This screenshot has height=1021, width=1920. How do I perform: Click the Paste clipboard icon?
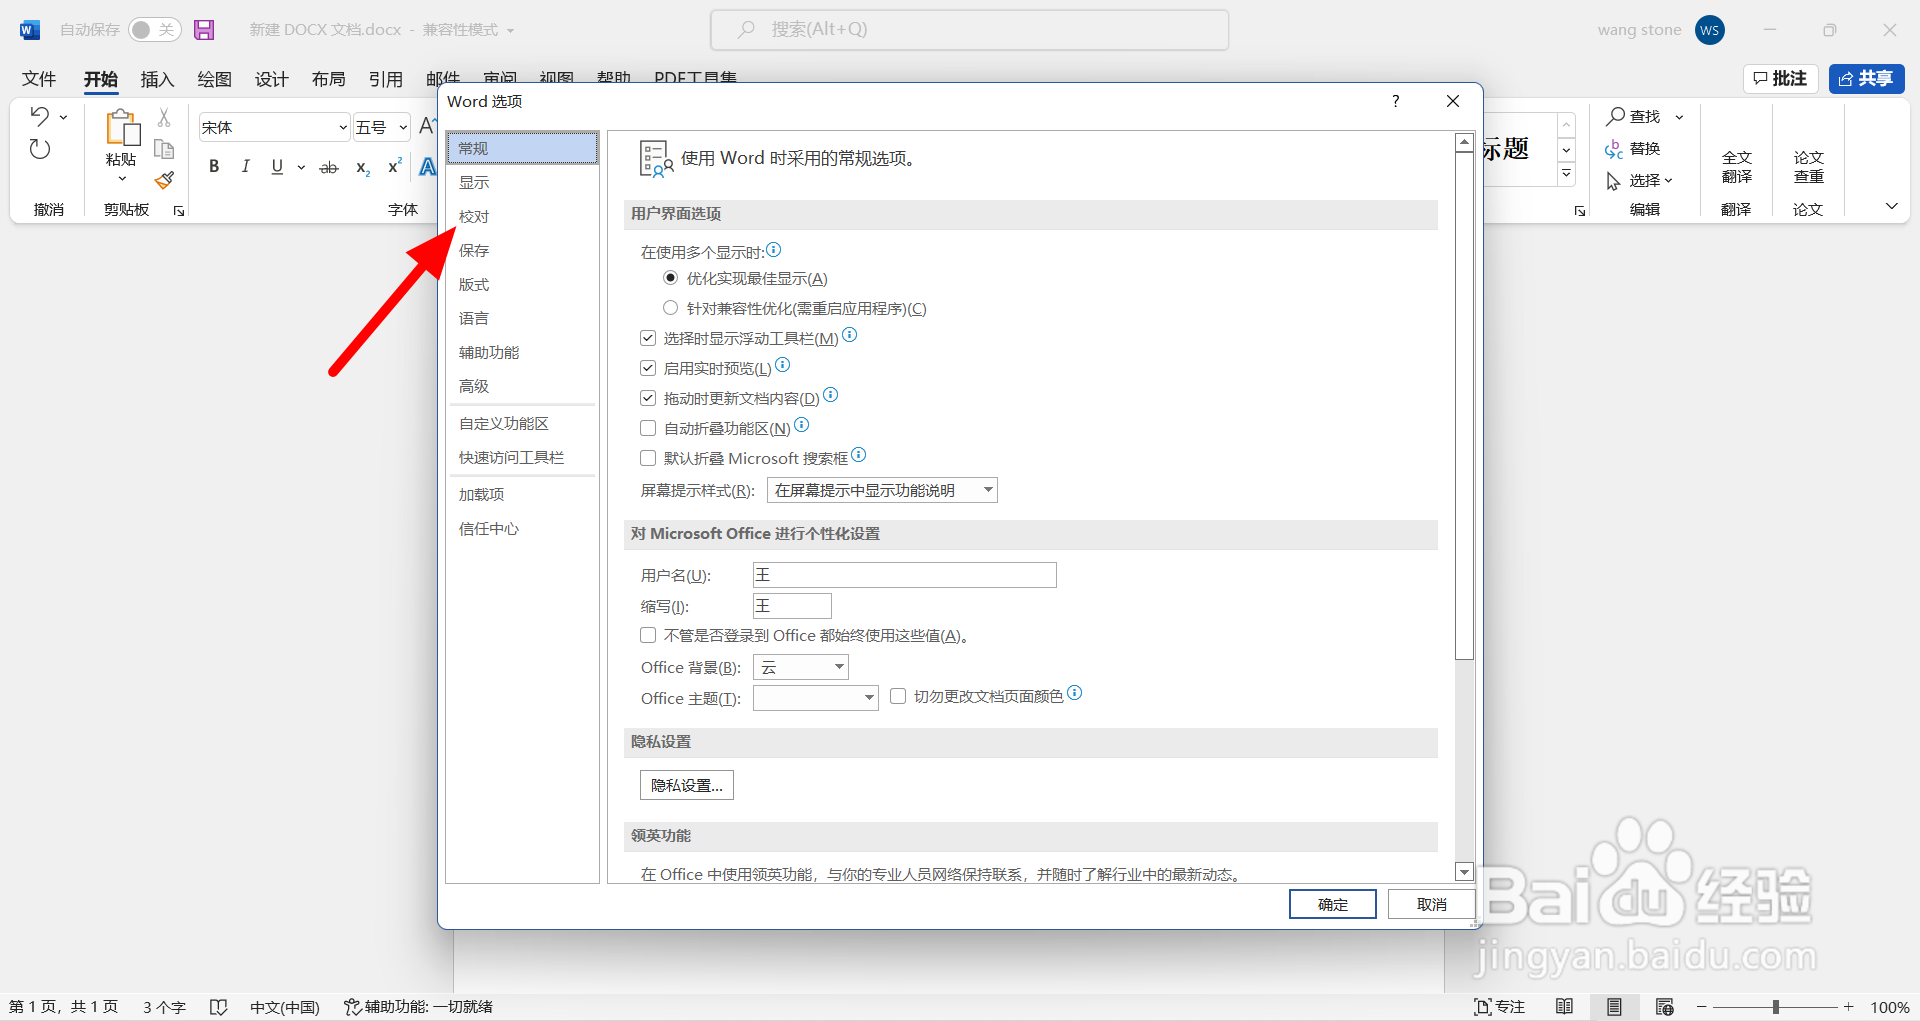point(122,128)
